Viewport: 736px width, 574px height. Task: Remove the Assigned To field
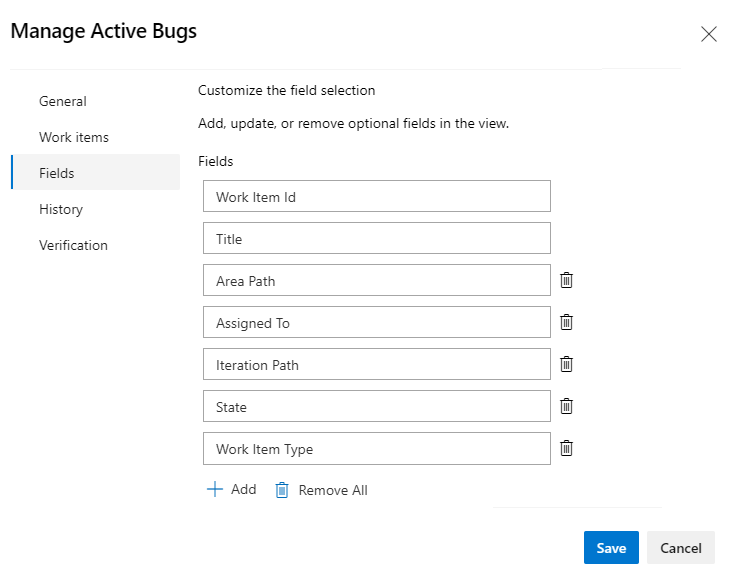pyautogui.click(x=566, y=322)
